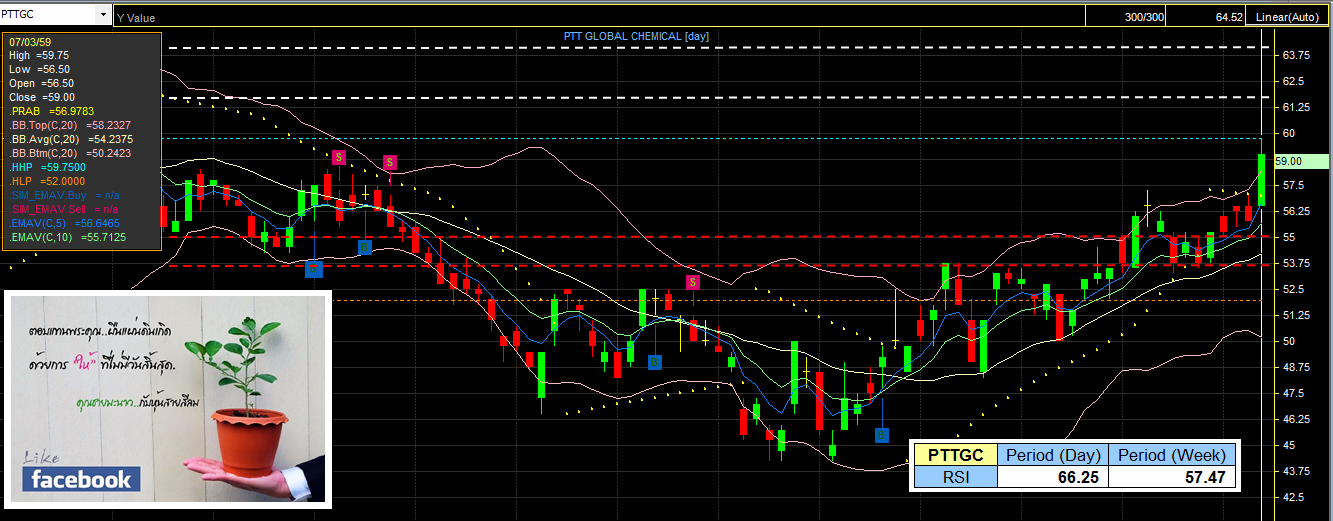Select the .PRAB =56.9783 indicator row

(x=50, y=111)
